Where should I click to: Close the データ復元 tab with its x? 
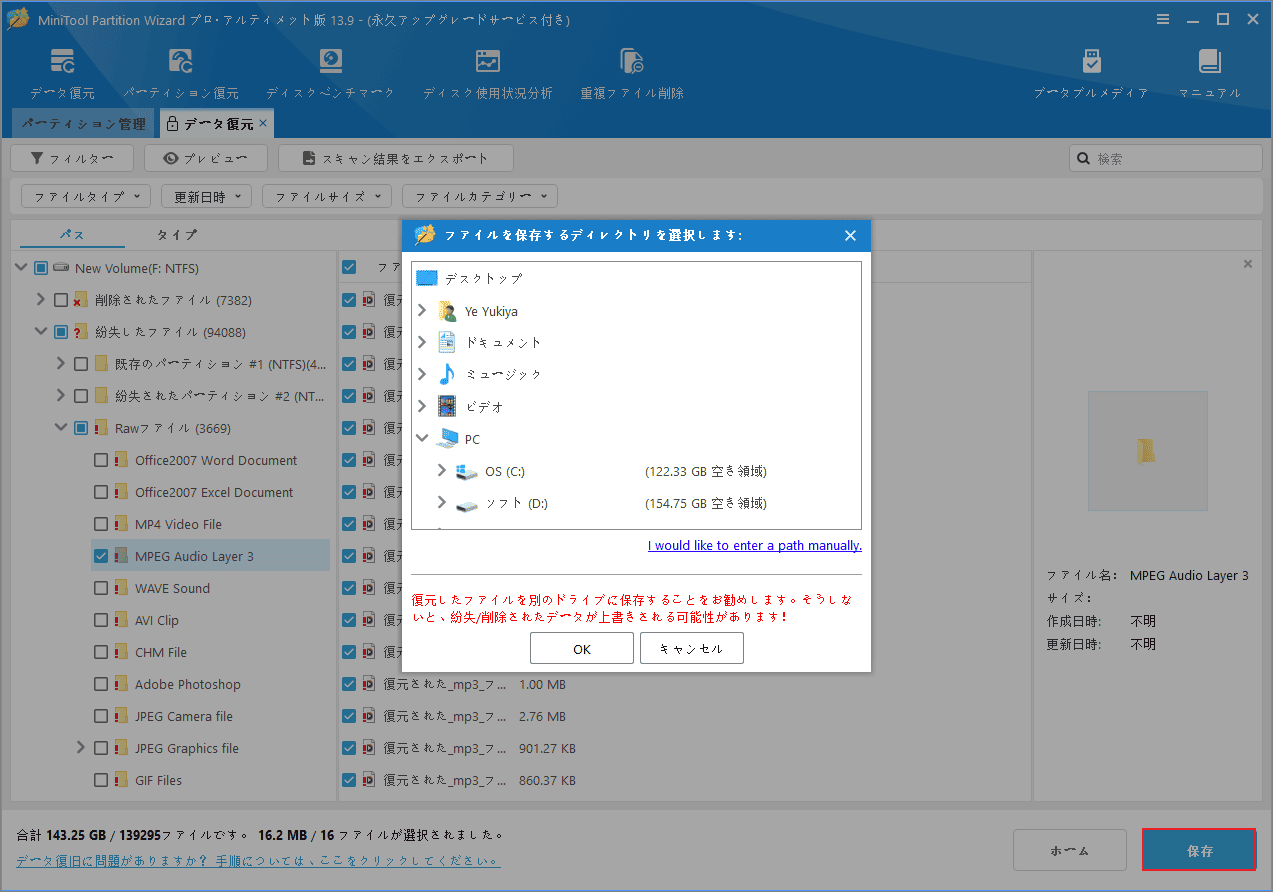[x=263, y=123]
